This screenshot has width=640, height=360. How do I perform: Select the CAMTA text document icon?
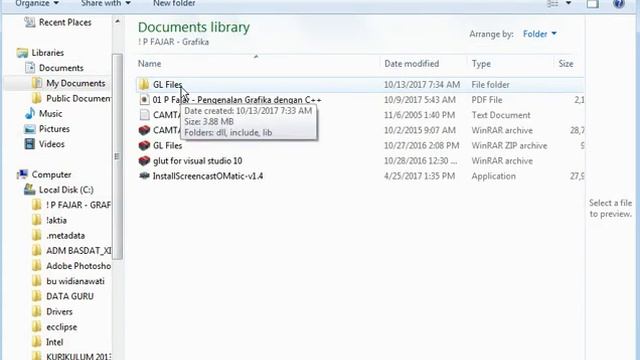[x=144, y=115]
